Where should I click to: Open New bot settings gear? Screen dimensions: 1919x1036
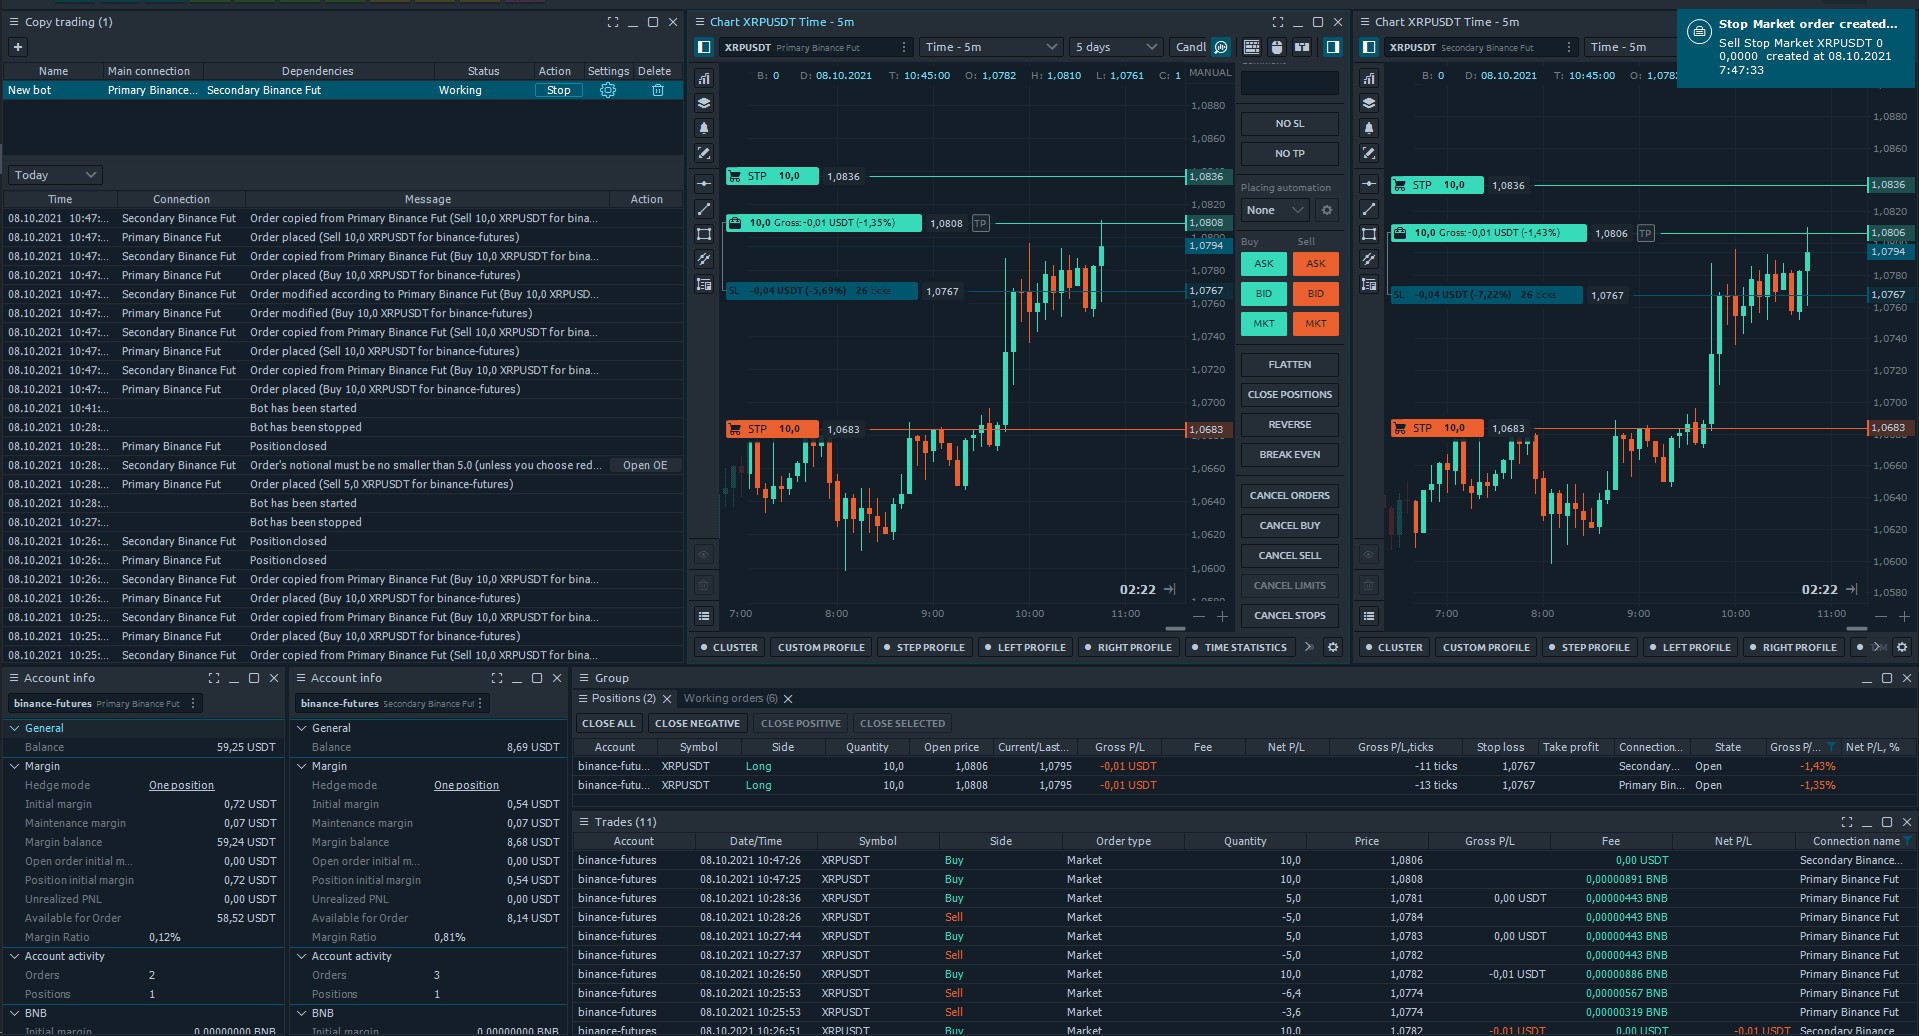pyautogui.click(x=607, y=90)
